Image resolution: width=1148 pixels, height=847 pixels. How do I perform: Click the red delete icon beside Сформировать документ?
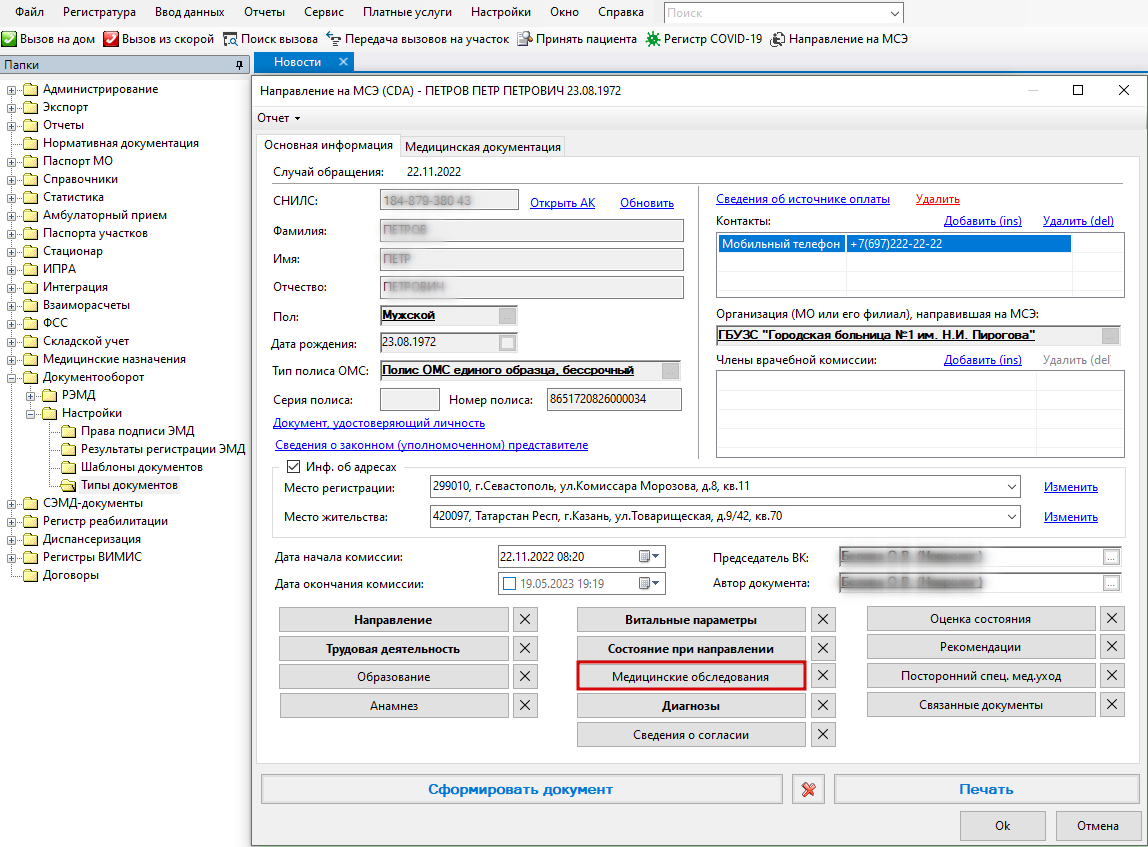[808, 789]
